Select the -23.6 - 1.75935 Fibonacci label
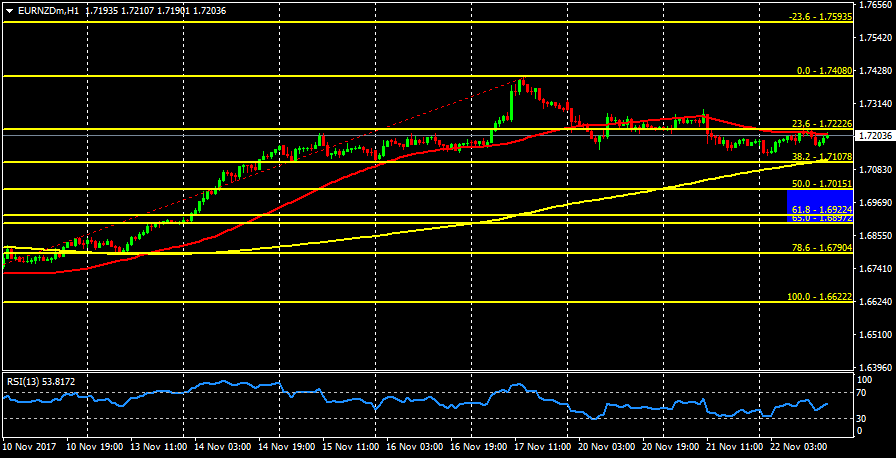Viewport: 896px width, 458px height. coord(820,17)
